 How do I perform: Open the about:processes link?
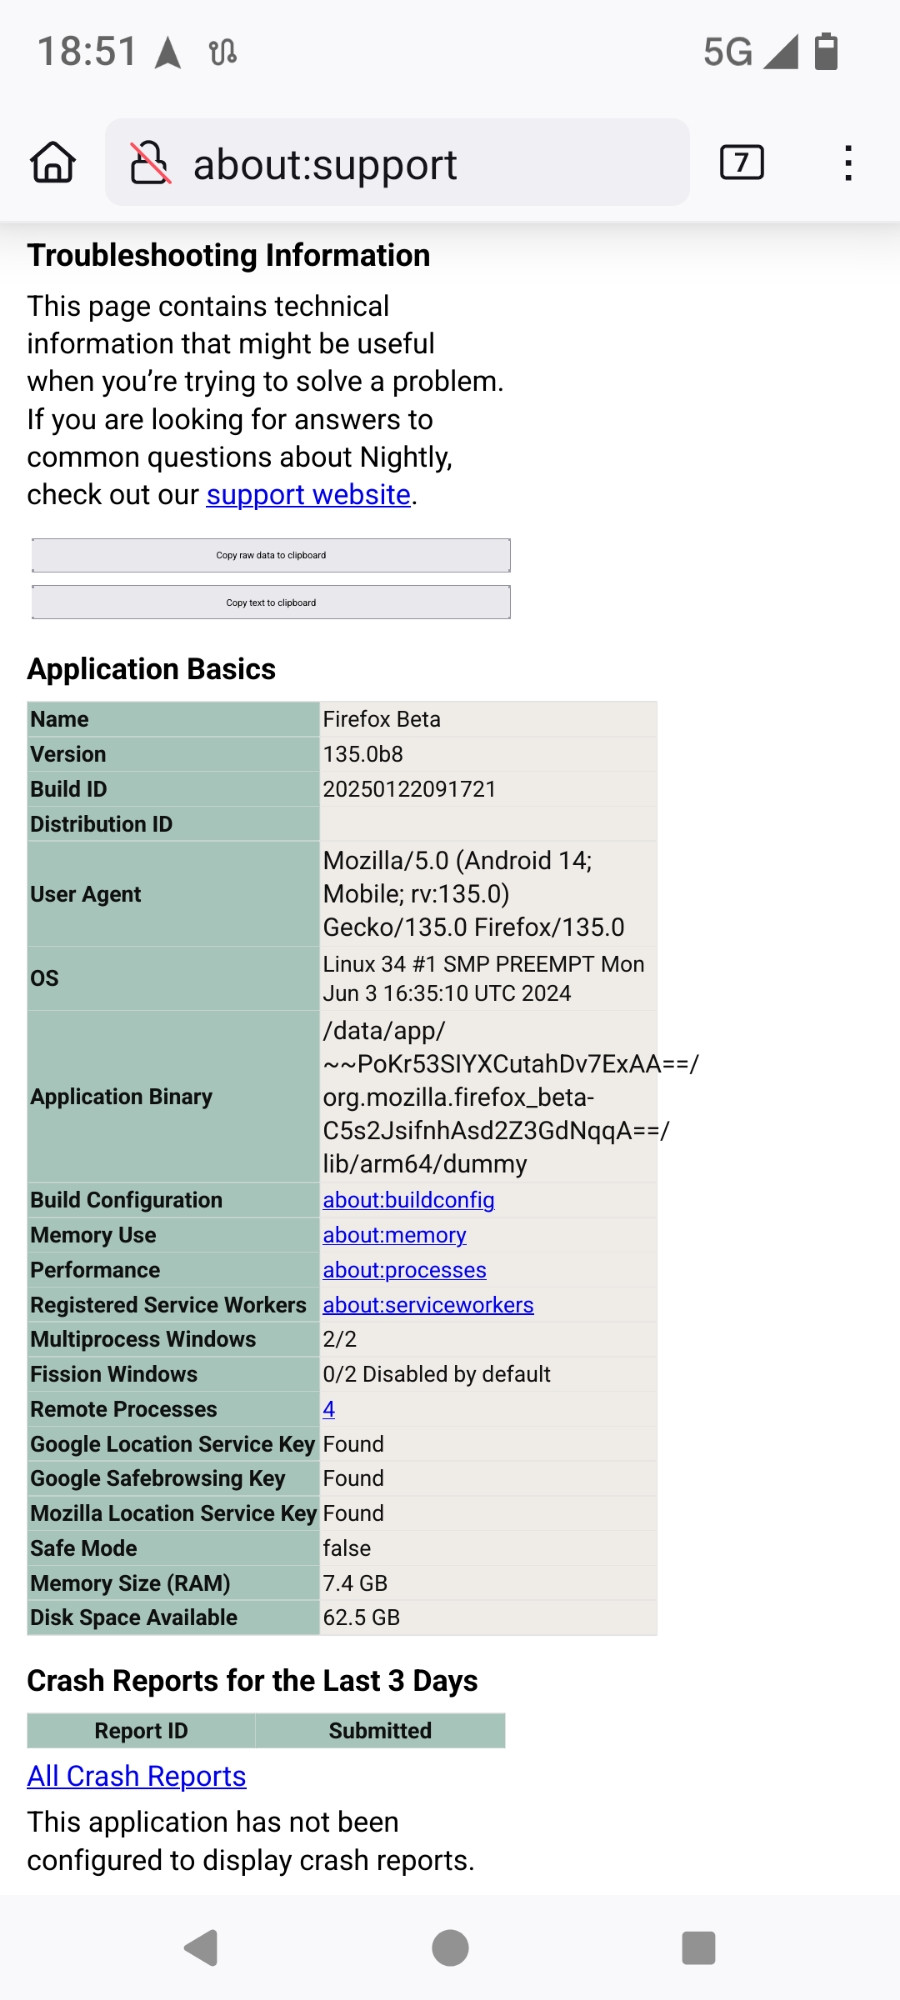[404, 1270]
